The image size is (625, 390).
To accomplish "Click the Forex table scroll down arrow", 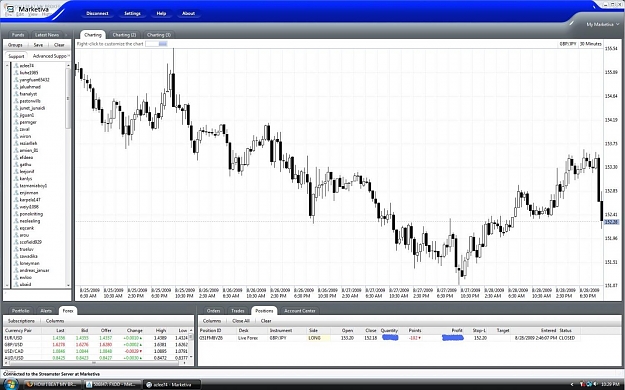I will click(191, 357).
